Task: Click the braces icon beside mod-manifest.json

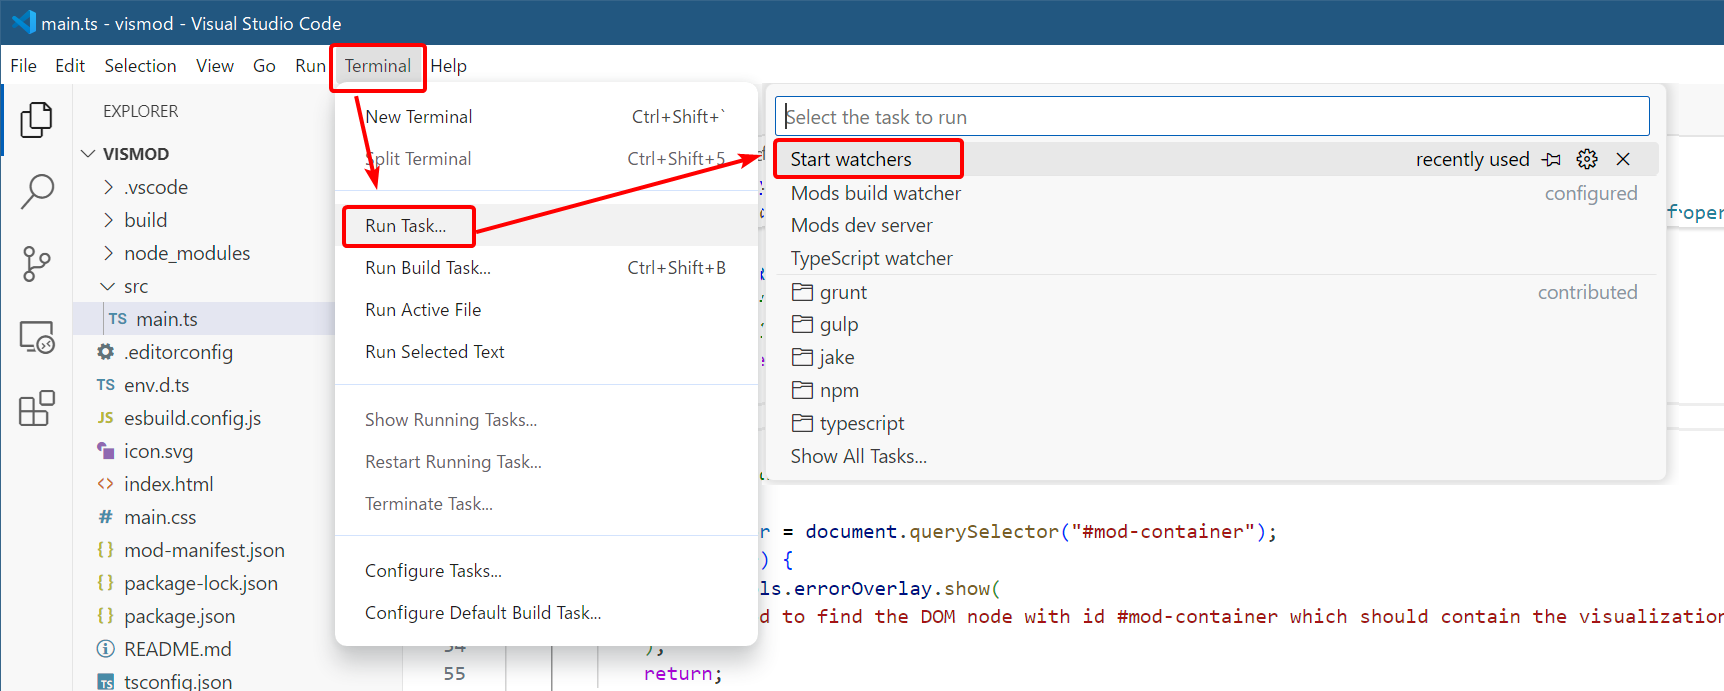Action: [x=105, y=550]
